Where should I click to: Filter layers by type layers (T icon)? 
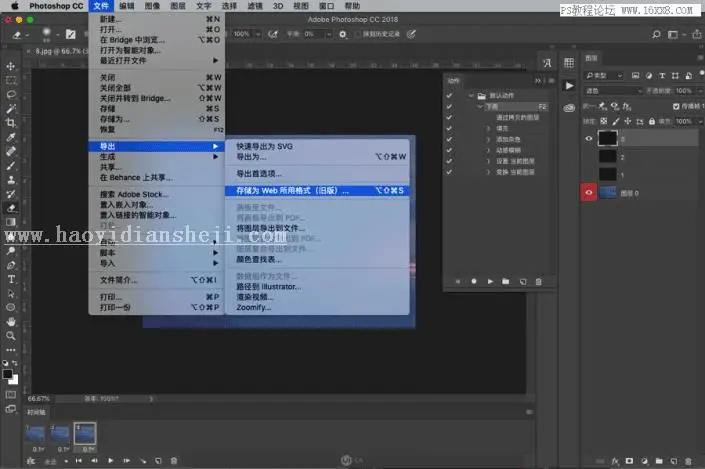(x=662, y=76)
